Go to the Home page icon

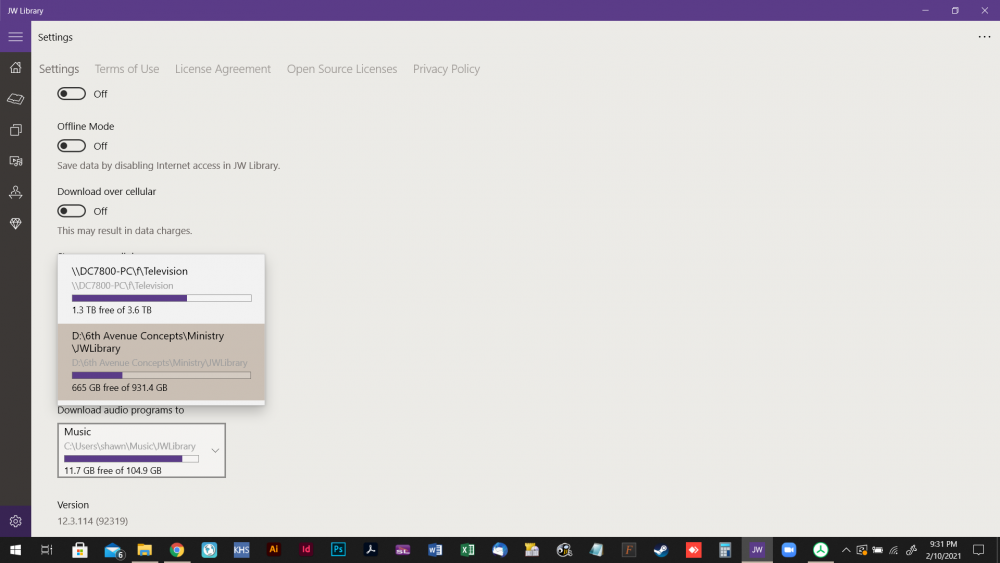coord(15,68)
